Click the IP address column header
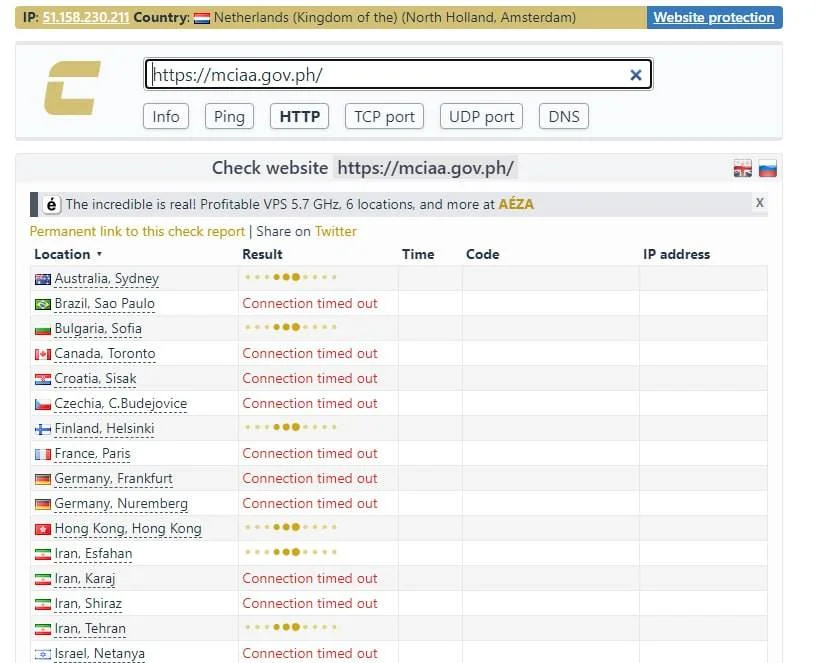Image resolution: width=839 pixels, height=663 pixels. pos(676,254)
